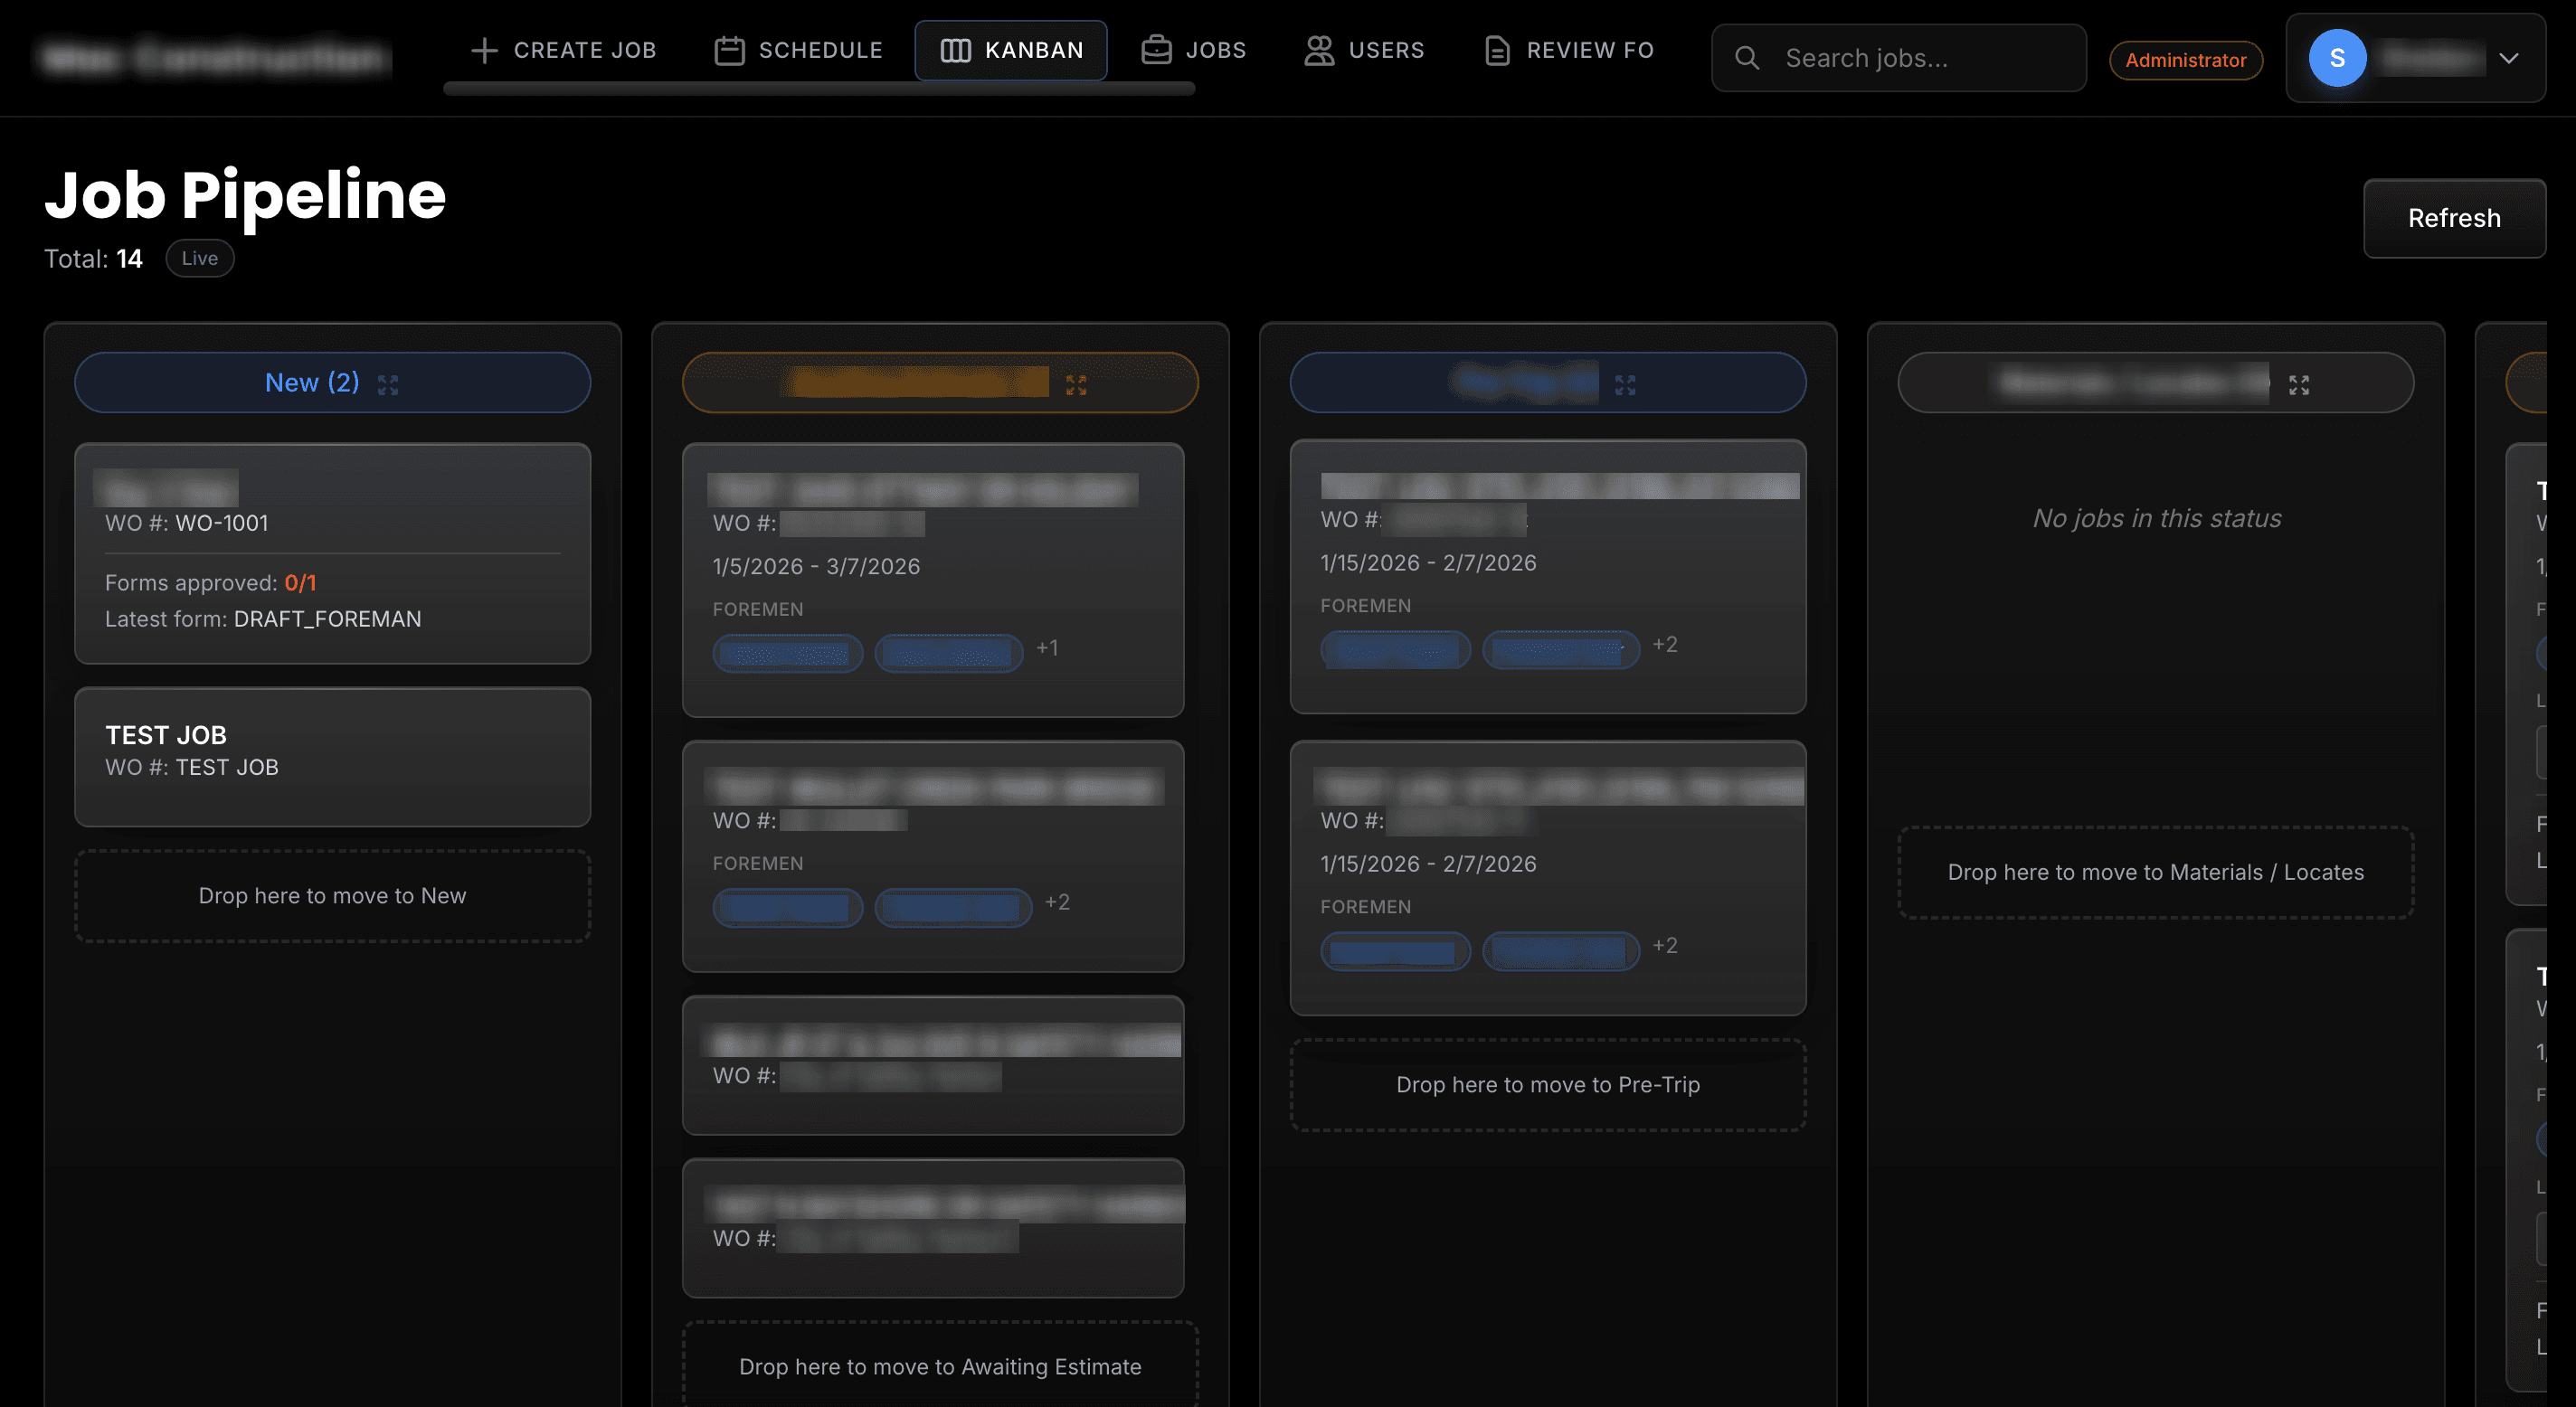
Task: Open the profile dropdown chevron at top right
Action: 2510,58
